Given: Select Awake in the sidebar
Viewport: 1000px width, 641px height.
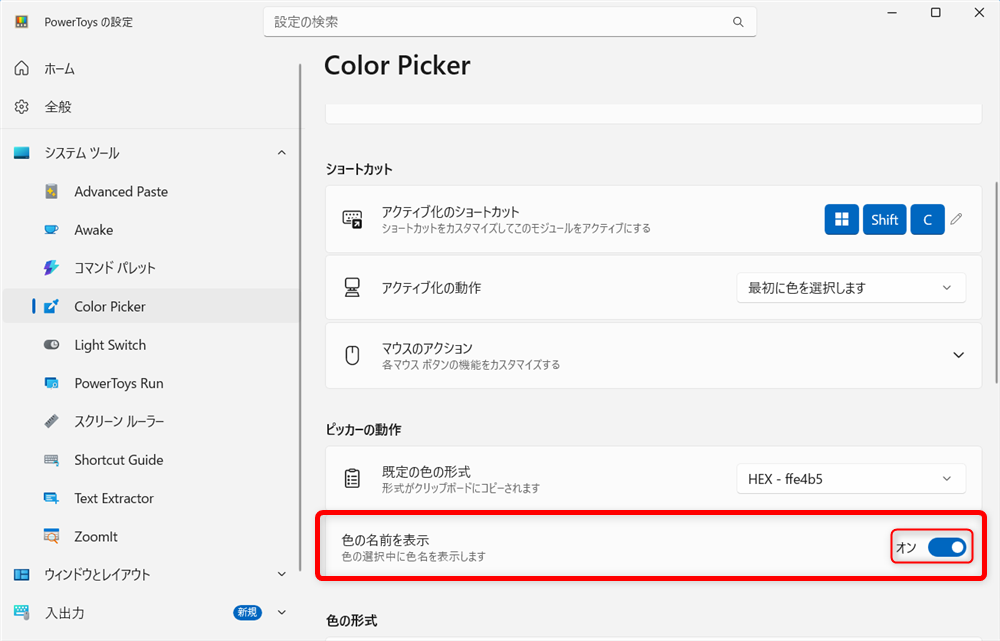Looking at the screenshot, I should [x=105, y=229].
